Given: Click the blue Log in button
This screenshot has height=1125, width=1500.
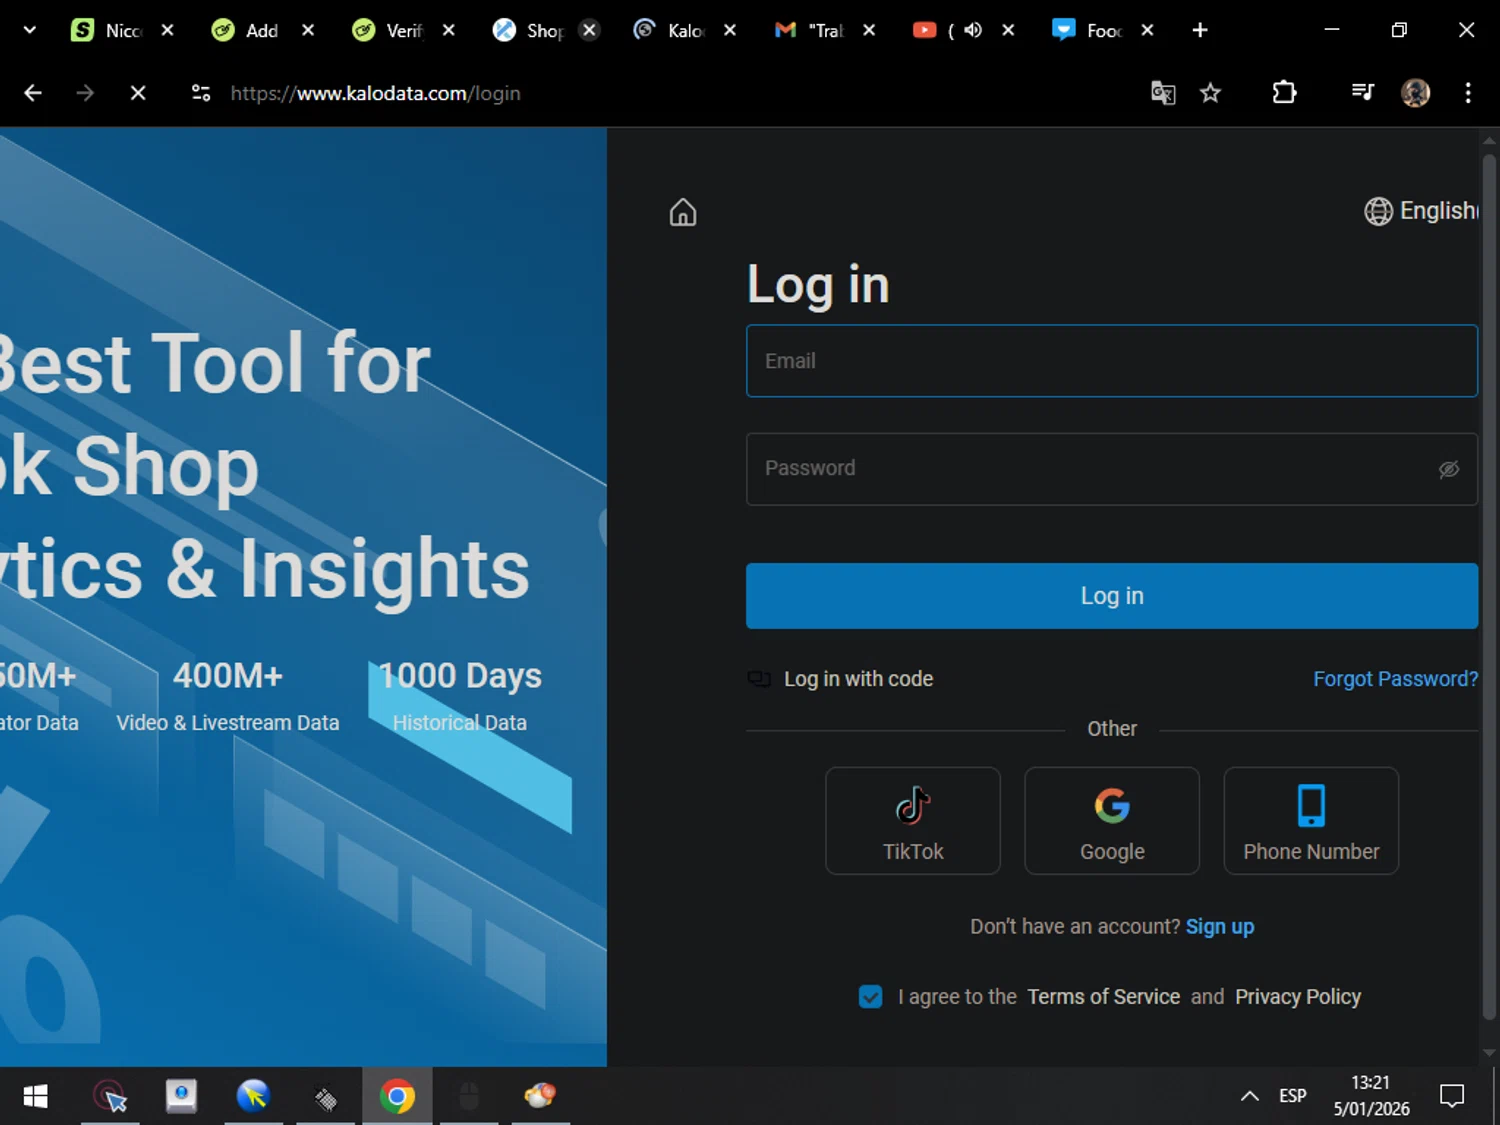Looking at the screenshot, I should click(1111, 596).
